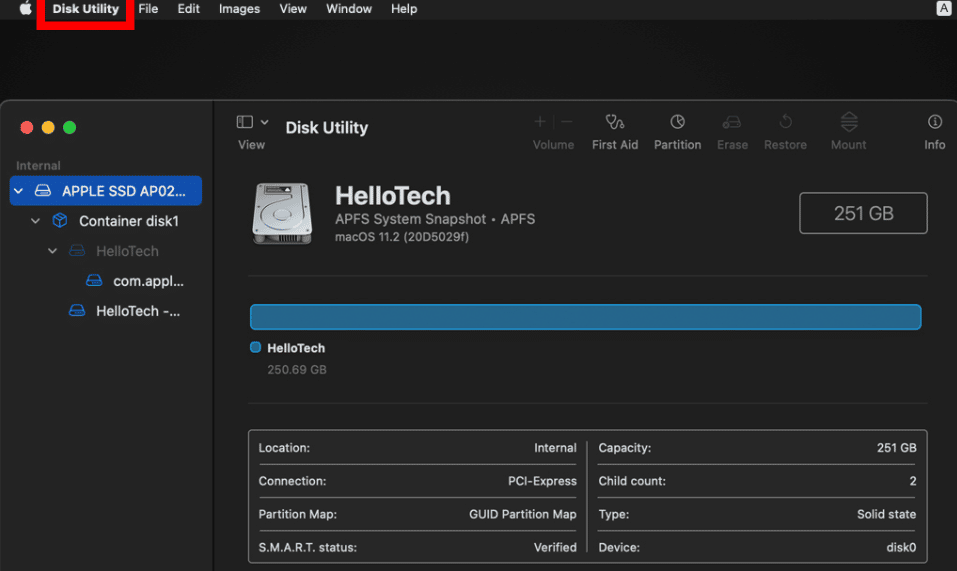957x571 pixels.
Task: Open the Help menu
Action: pyautogui.click(x=404, y=9)
